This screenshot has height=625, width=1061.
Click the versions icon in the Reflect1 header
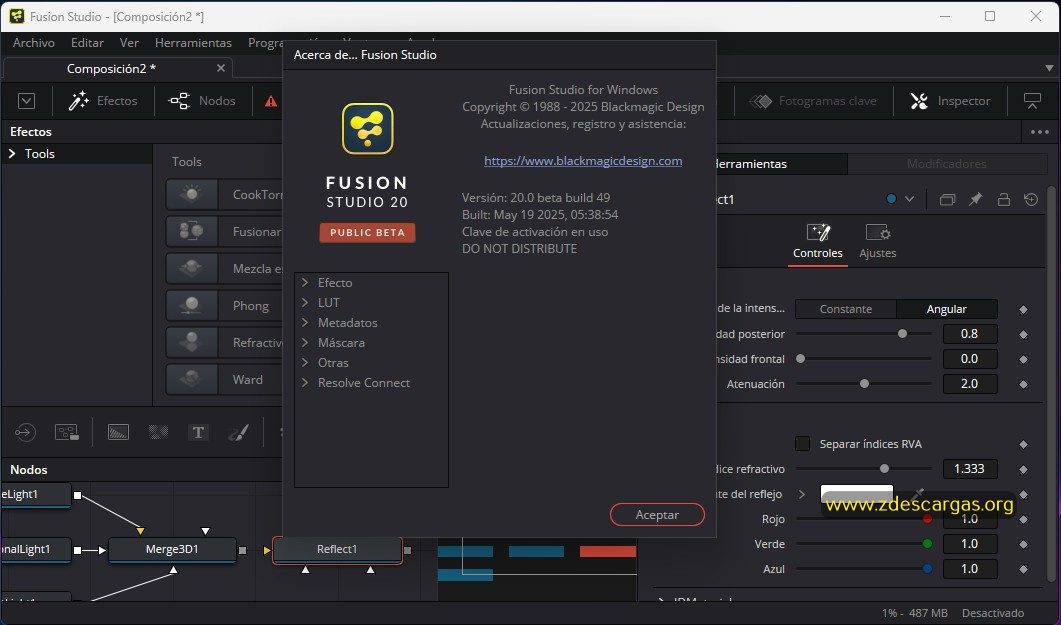pyautogui.click(x=947, y=200)
